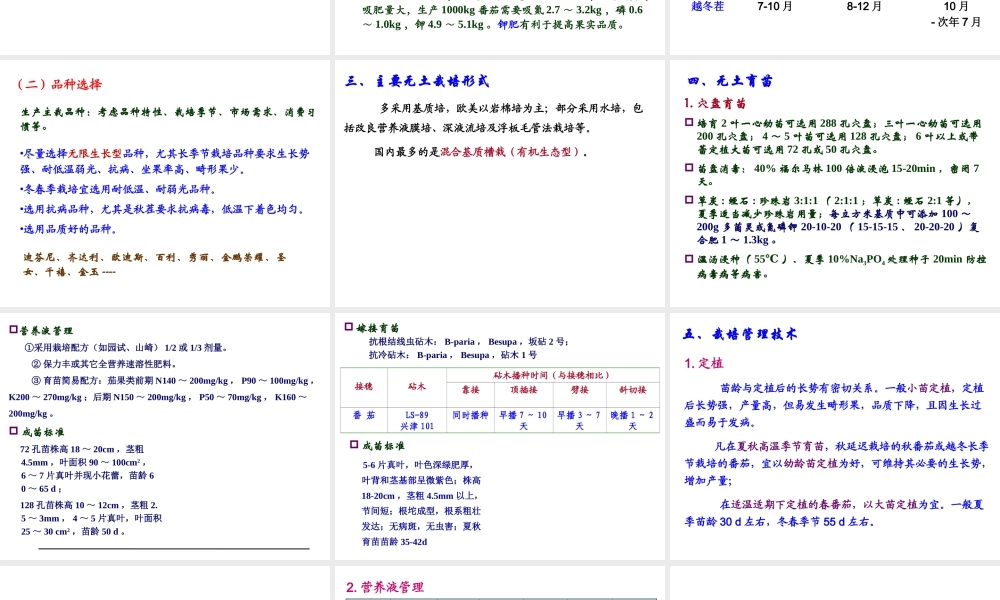Click the red "无限生长型" text
The height and width of the screenshot is (600, 1000).
(95, 154)
